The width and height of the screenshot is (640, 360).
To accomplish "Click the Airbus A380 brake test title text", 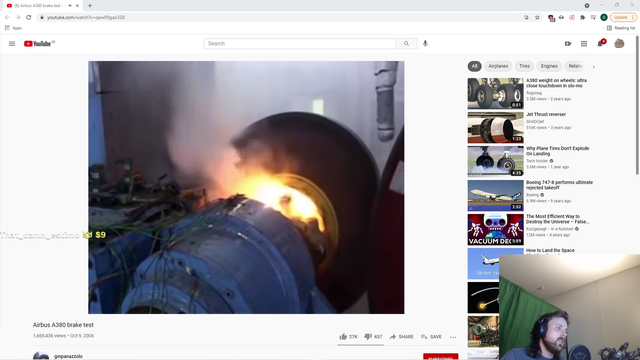I will pos(63,325).
